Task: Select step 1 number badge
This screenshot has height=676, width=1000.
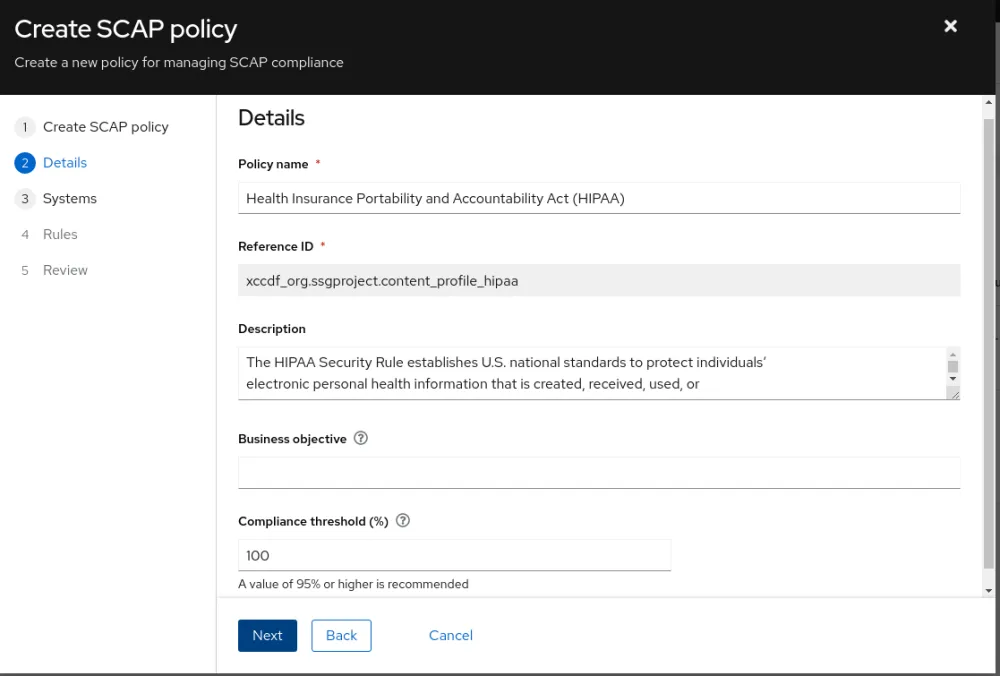Action: 25,127
